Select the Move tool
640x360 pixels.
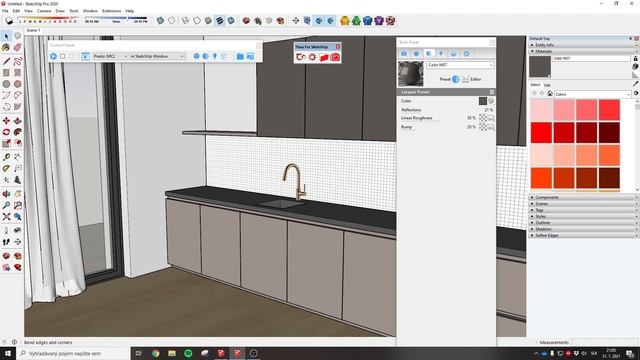tap(6, 121)
